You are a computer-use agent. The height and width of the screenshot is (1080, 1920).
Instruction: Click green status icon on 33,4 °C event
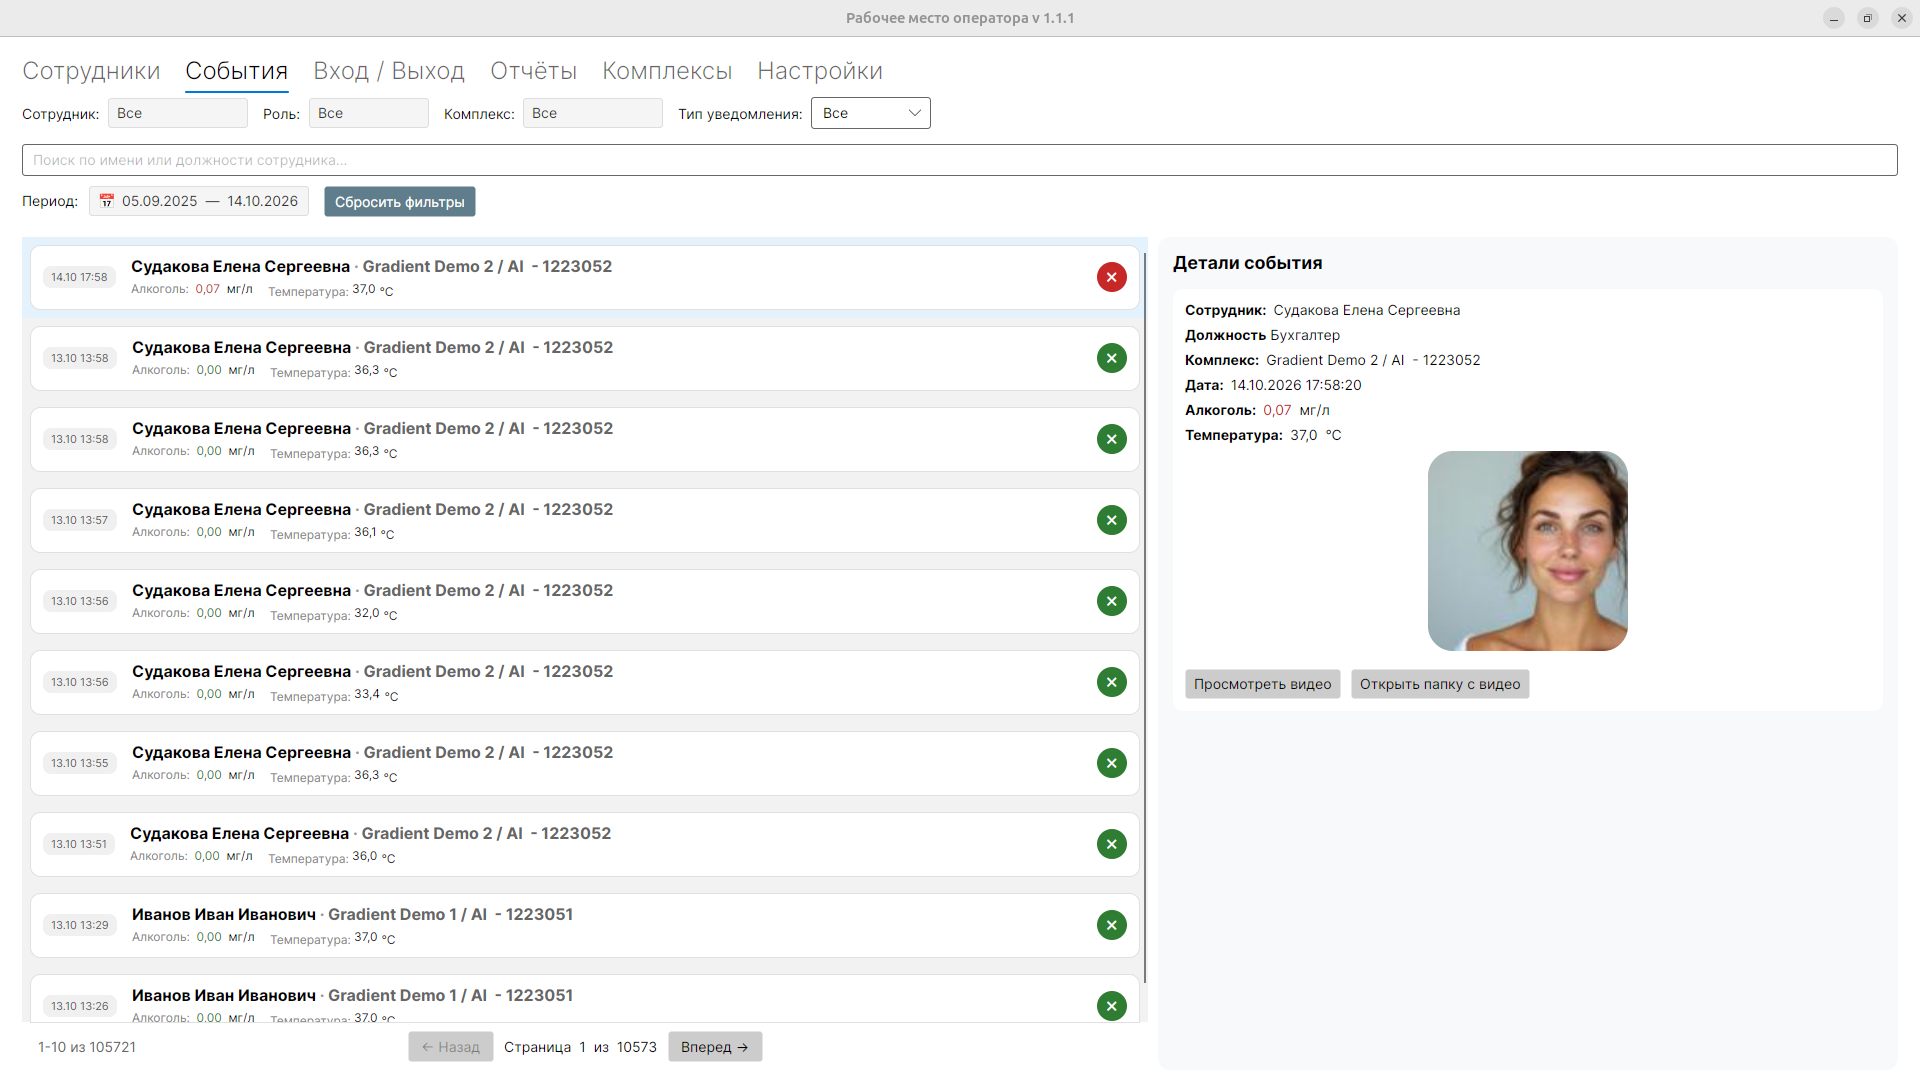1111,682
